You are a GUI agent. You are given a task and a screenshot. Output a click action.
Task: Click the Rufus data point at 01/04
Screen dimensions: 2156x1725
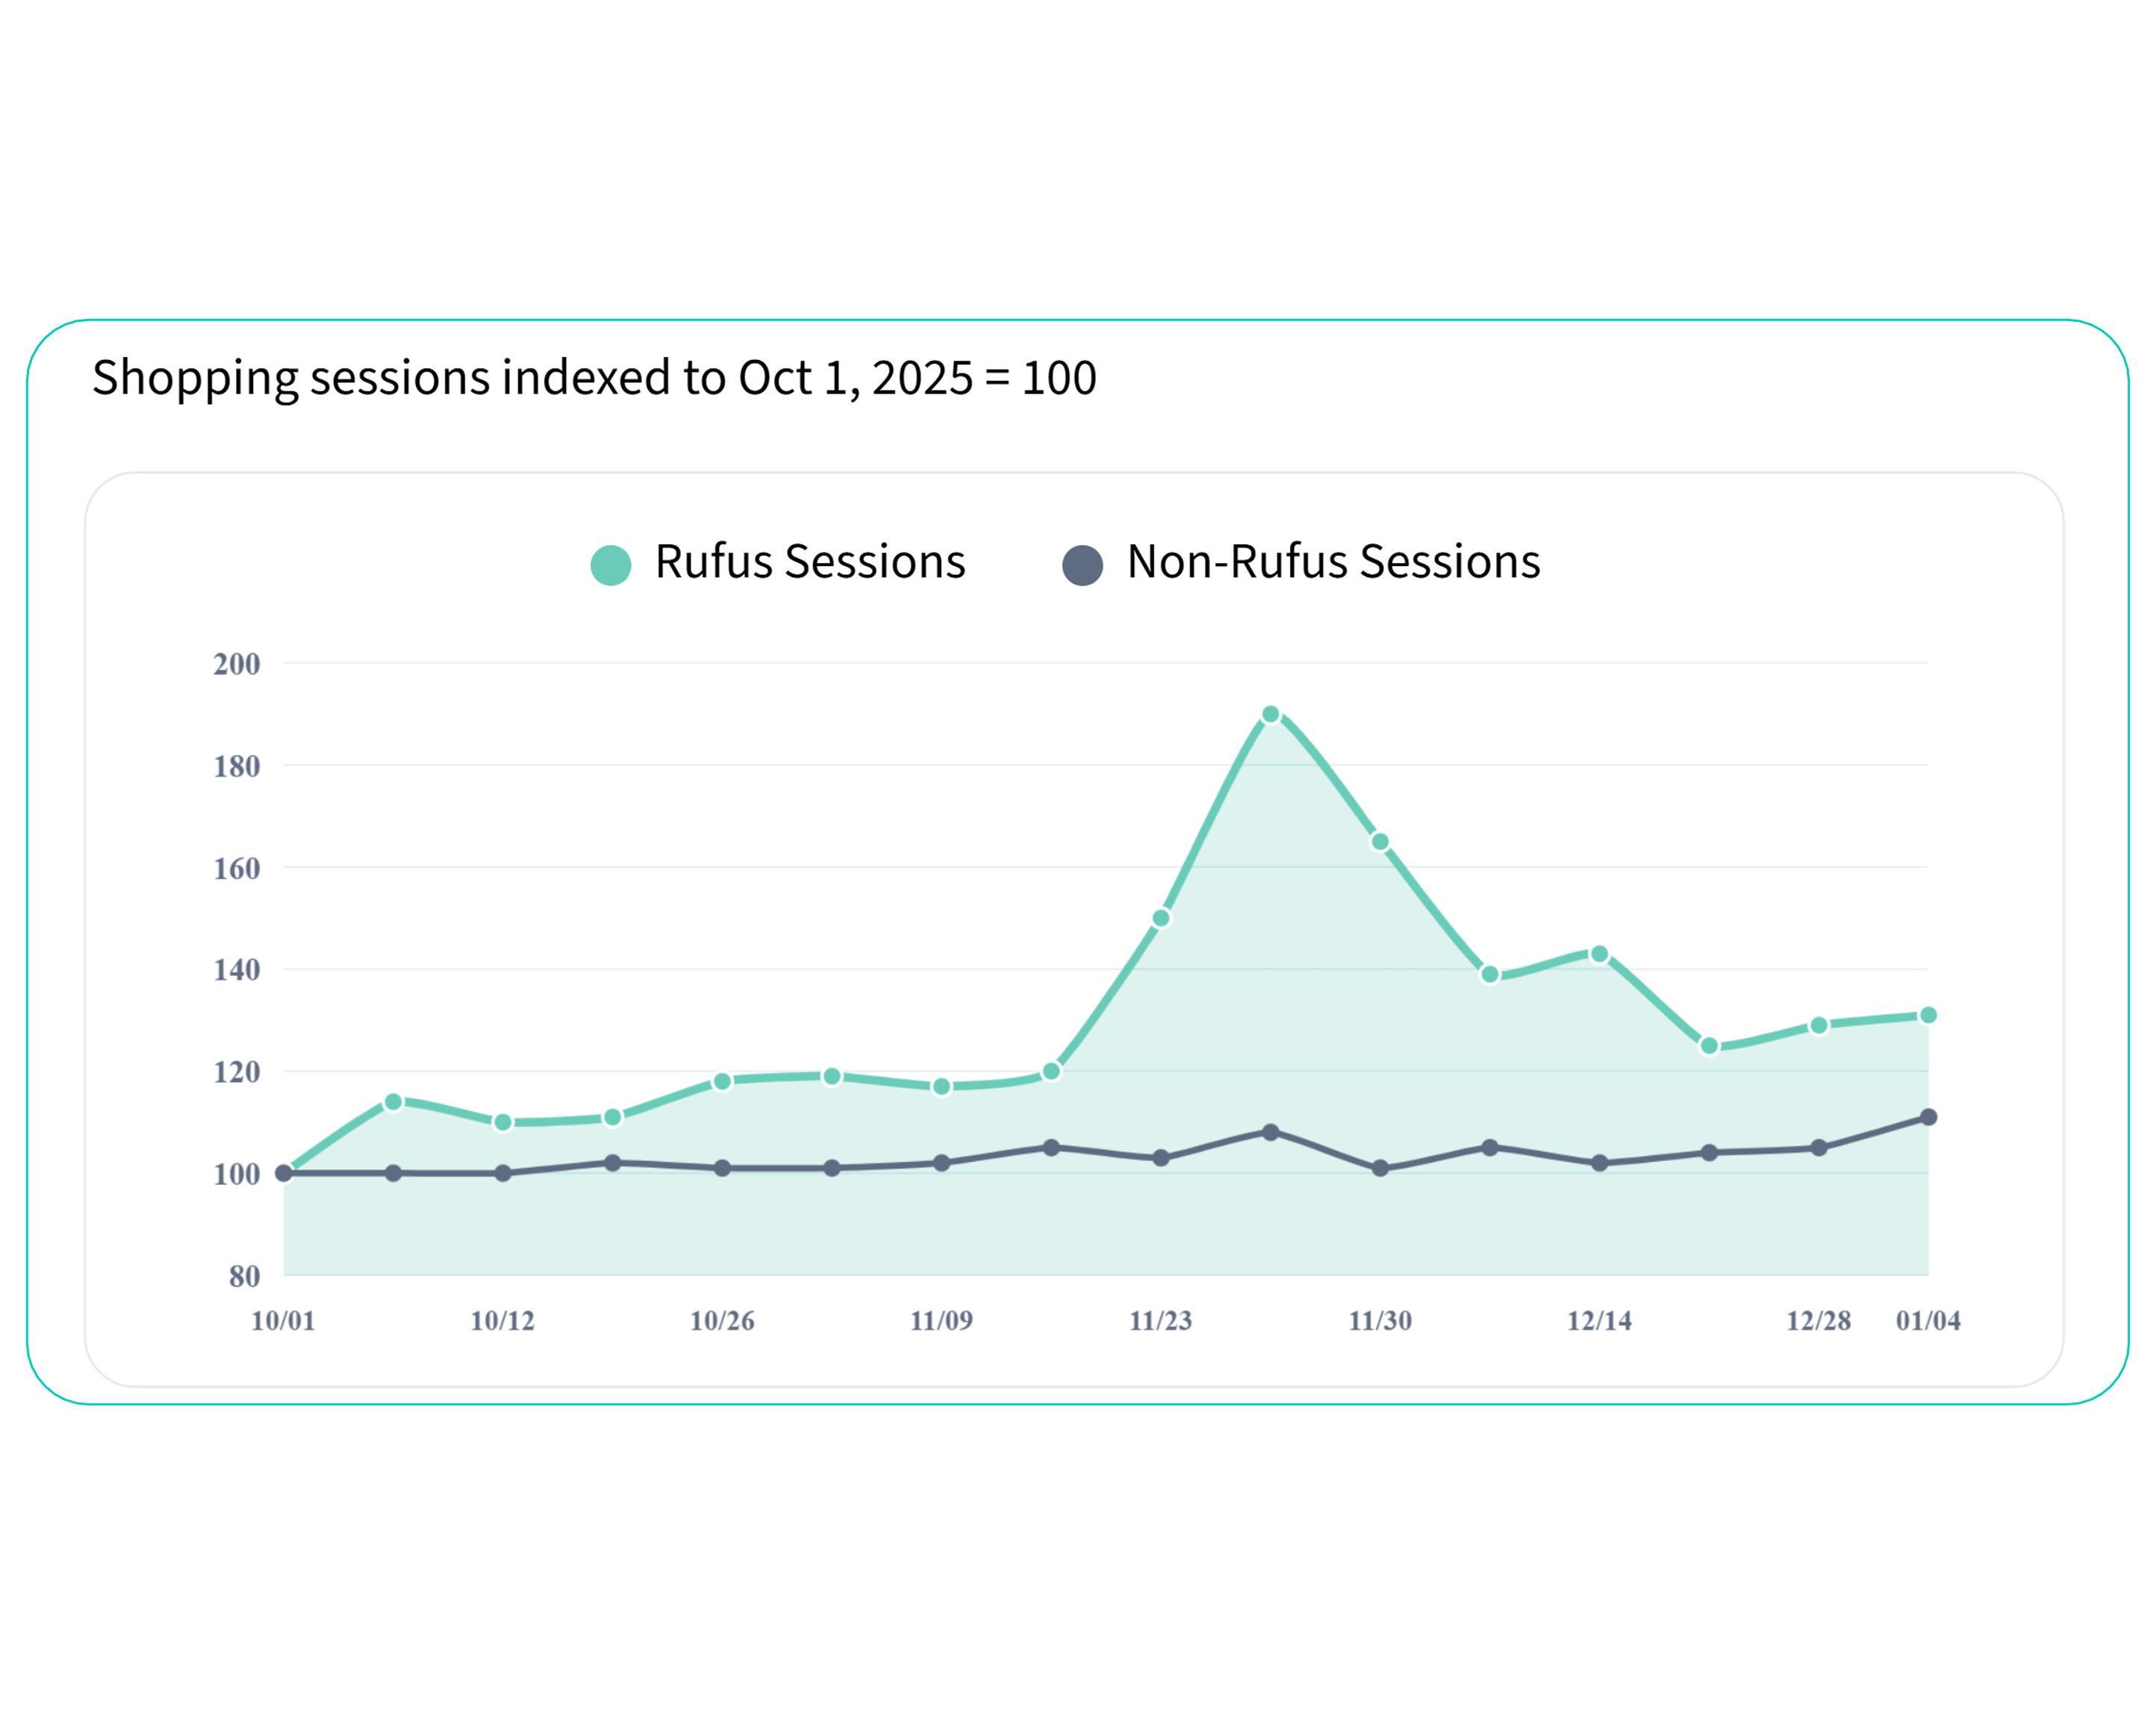[x=1928, y=1015]
